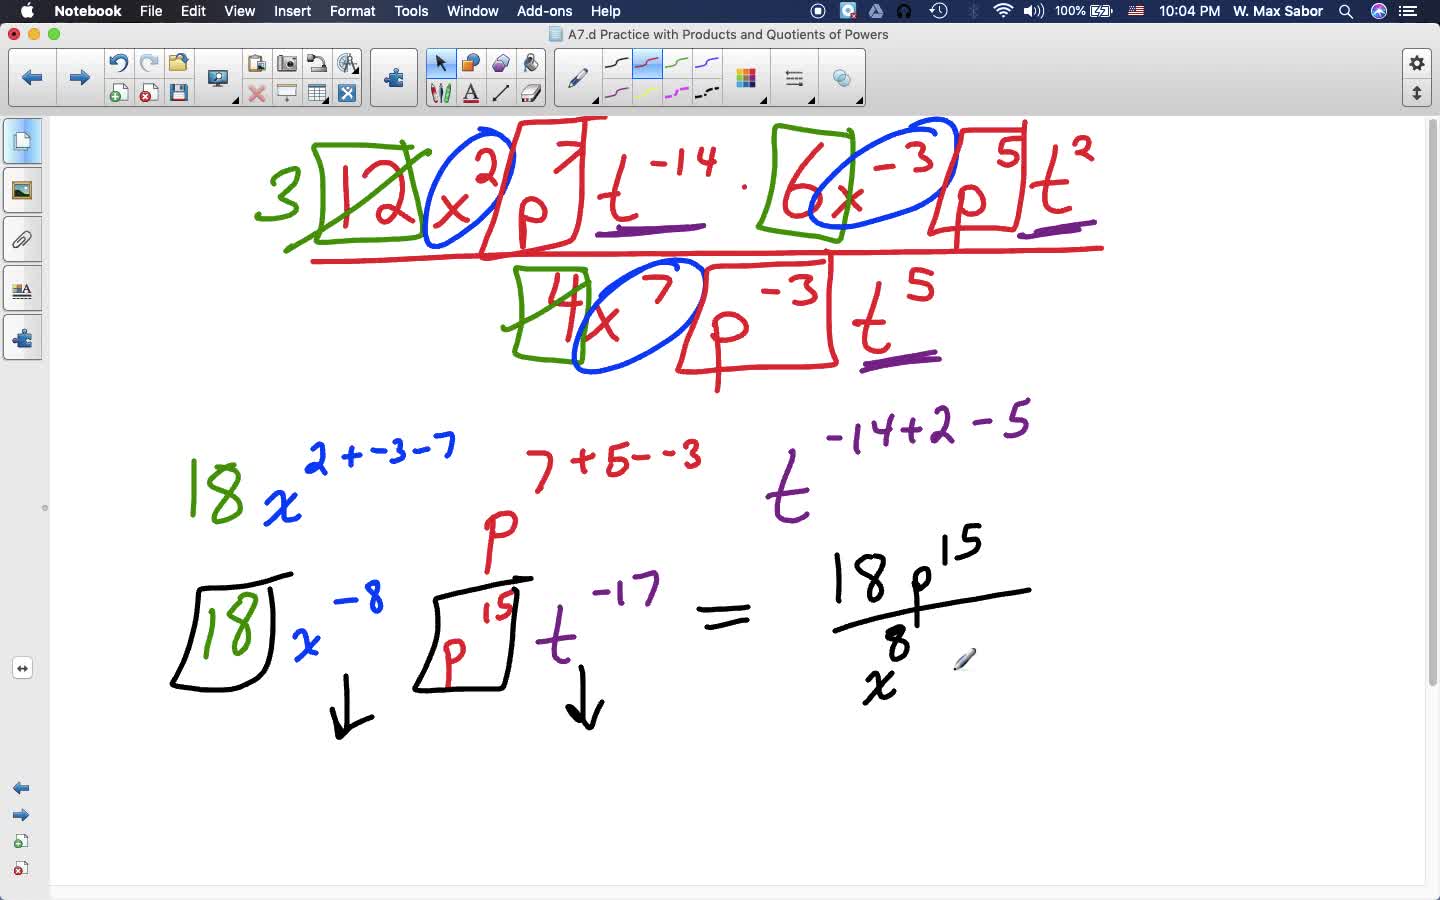This screenshot has width=1440, height=900.
Task: Pick the green pen style
Action: (677, 63)
